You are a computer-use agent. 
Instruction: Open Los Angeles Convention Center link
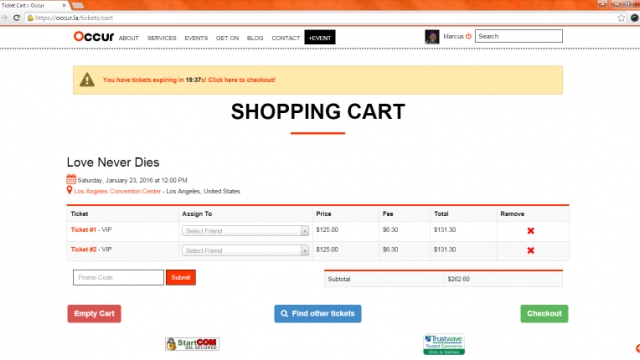pos(117,191)
